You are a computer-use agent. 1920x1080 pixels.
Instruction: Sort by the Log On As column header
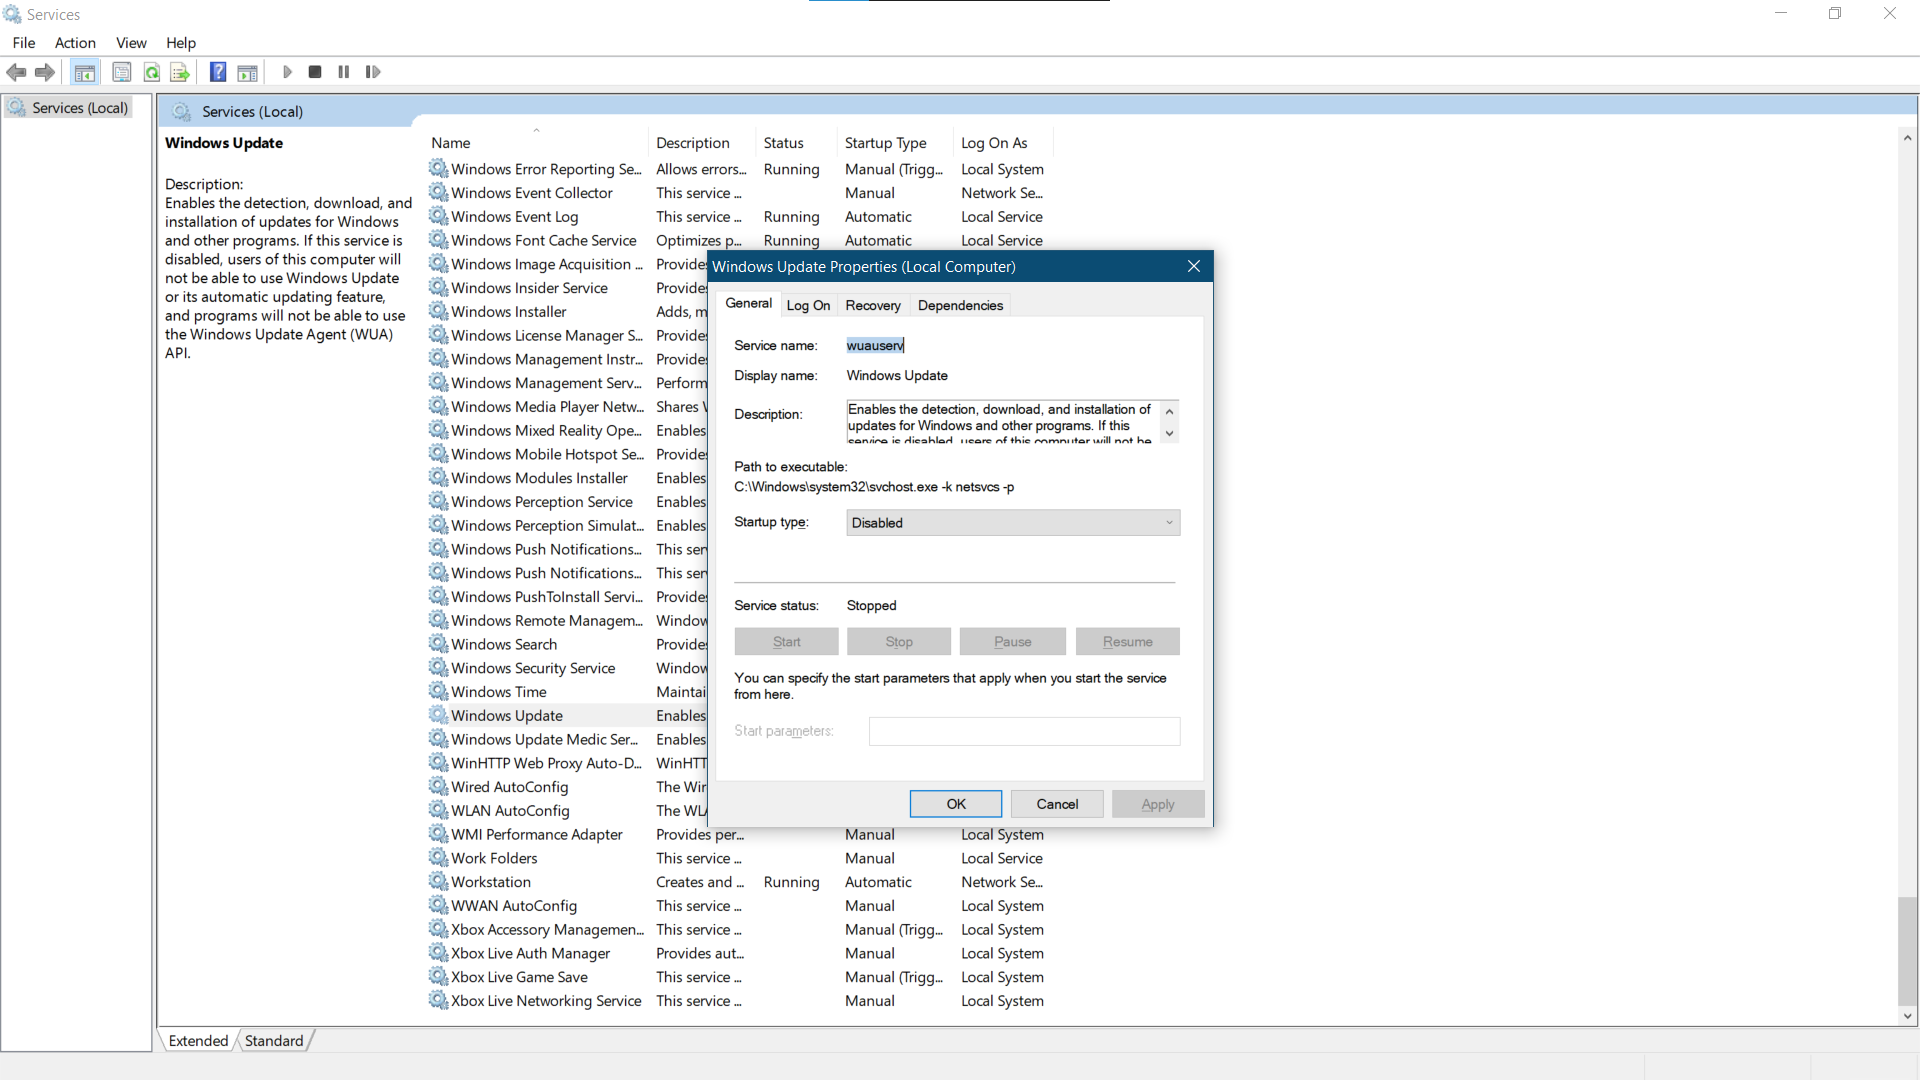(1003, 143)
